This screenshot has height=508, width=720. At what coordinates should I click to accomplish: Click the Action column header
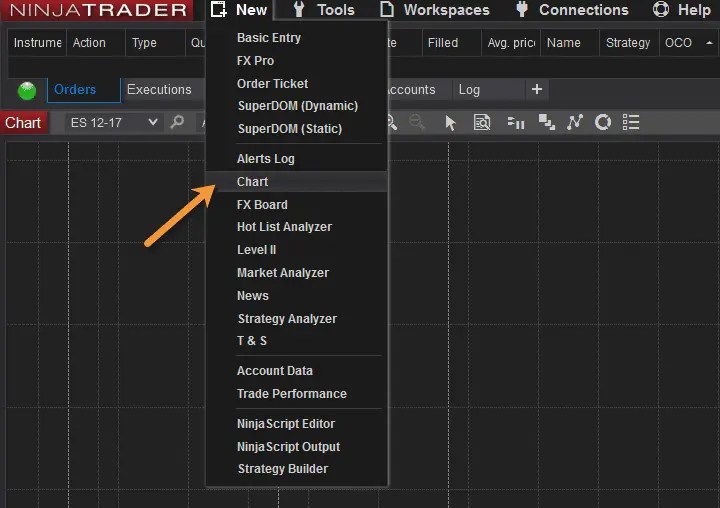click(x=96, y=43)
